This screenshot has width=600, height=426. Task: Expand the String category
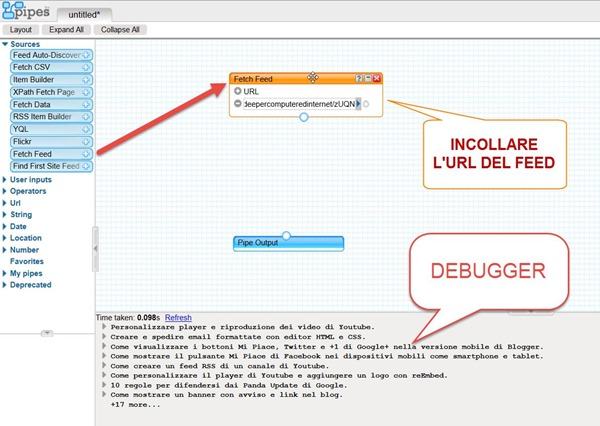coord(4,214)
